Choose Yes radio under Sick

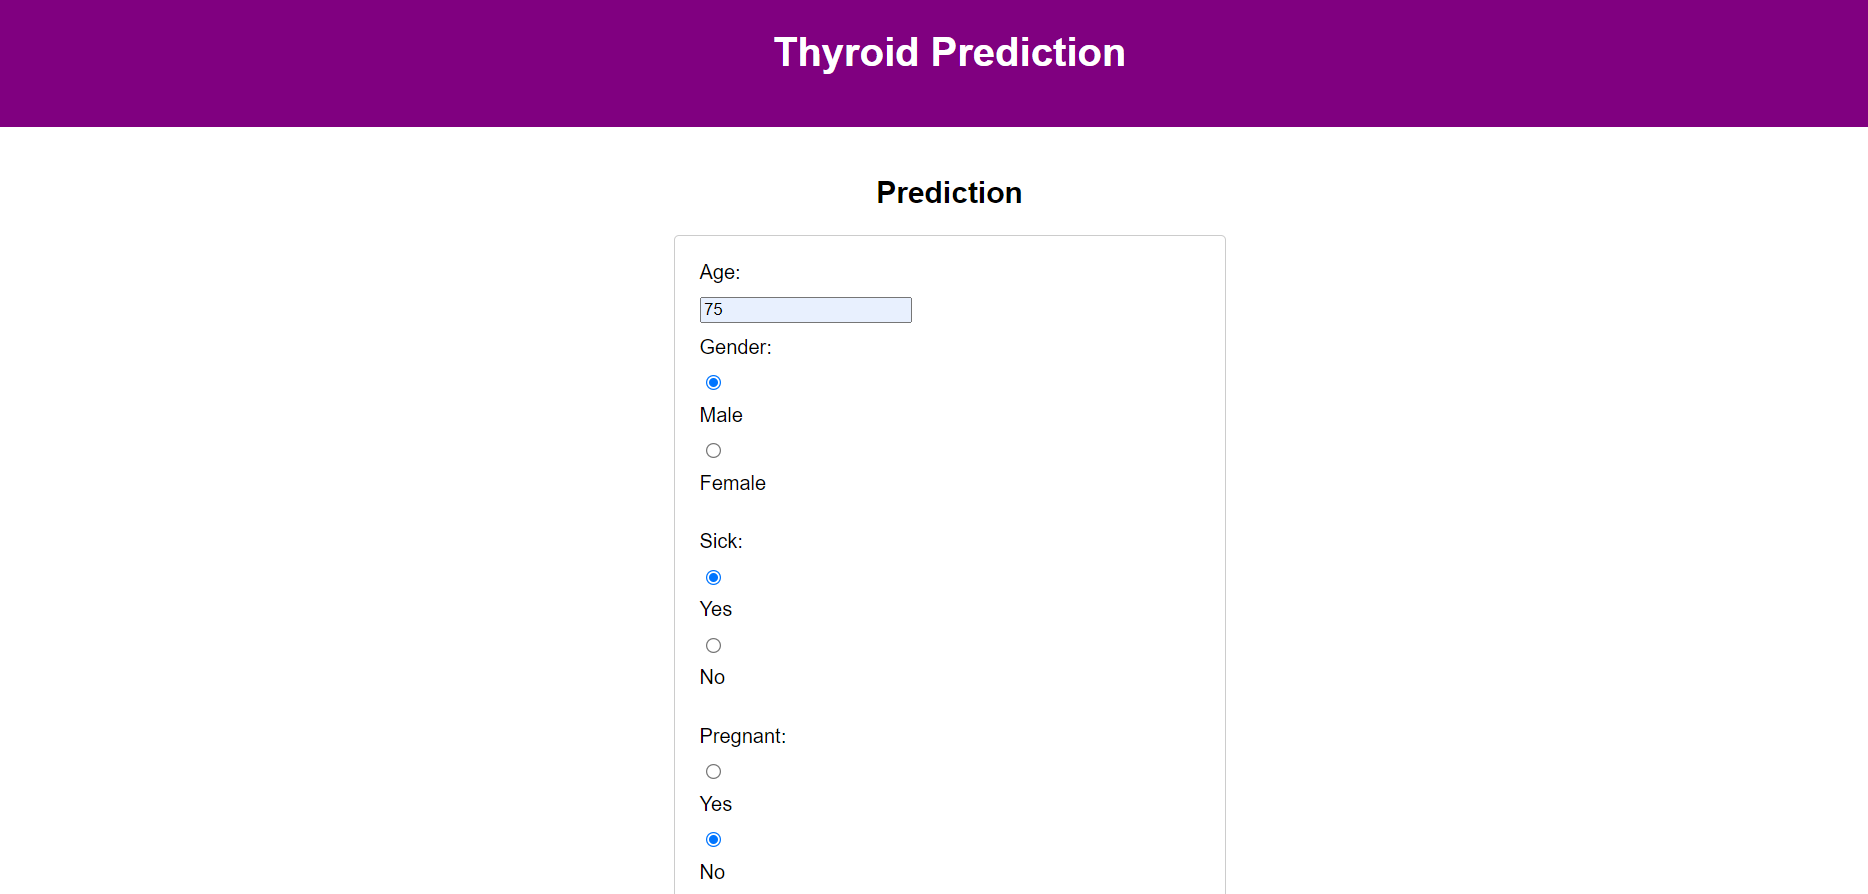pos(713,578)
